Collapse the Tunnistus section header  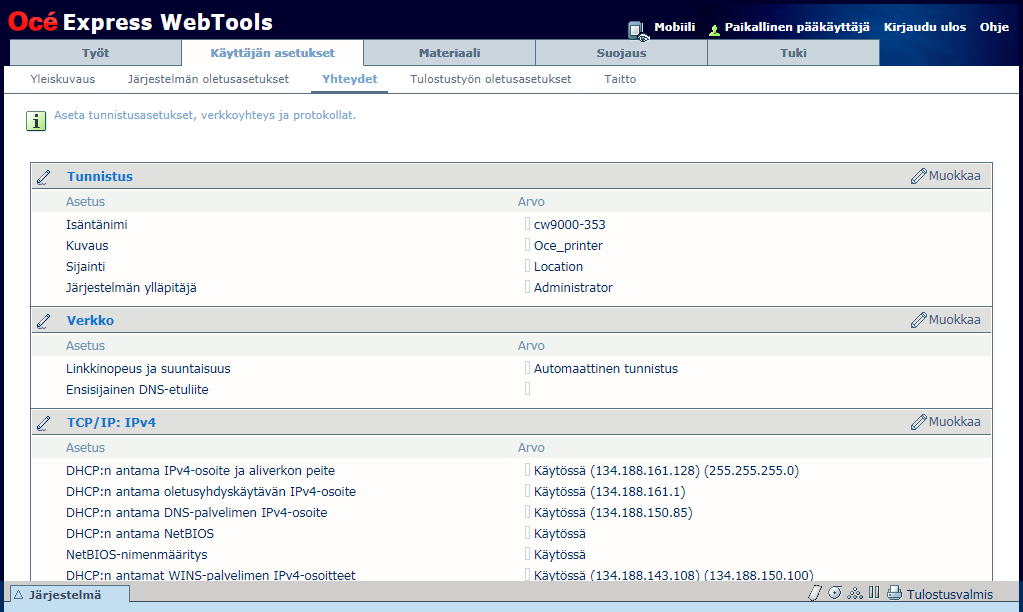(100, 177)
